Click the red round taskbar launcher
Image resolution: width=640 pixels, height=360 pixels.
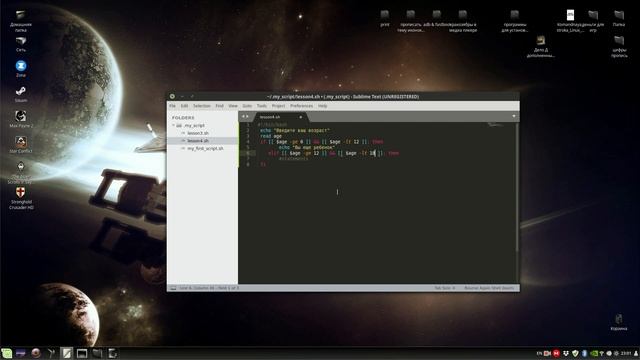(36, 353)
